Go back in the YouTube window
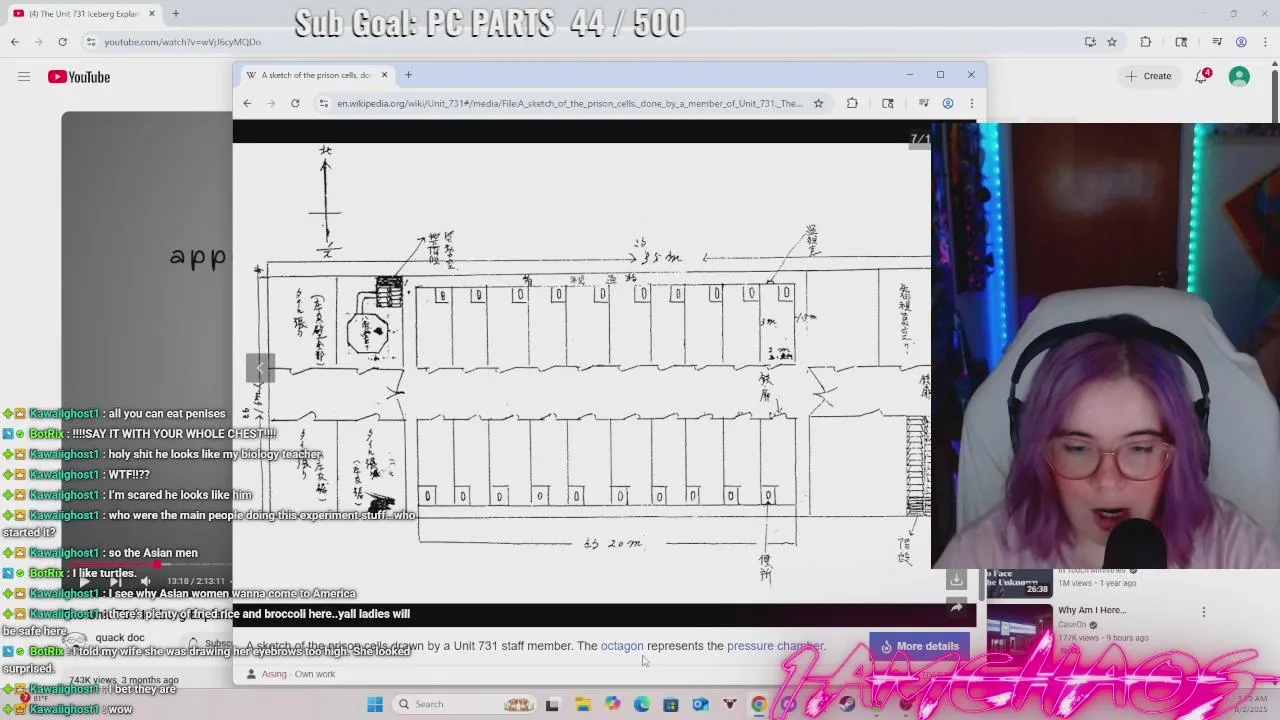Image resolution: width=1280 pixels, height=720 pixels. pos(15,42)
